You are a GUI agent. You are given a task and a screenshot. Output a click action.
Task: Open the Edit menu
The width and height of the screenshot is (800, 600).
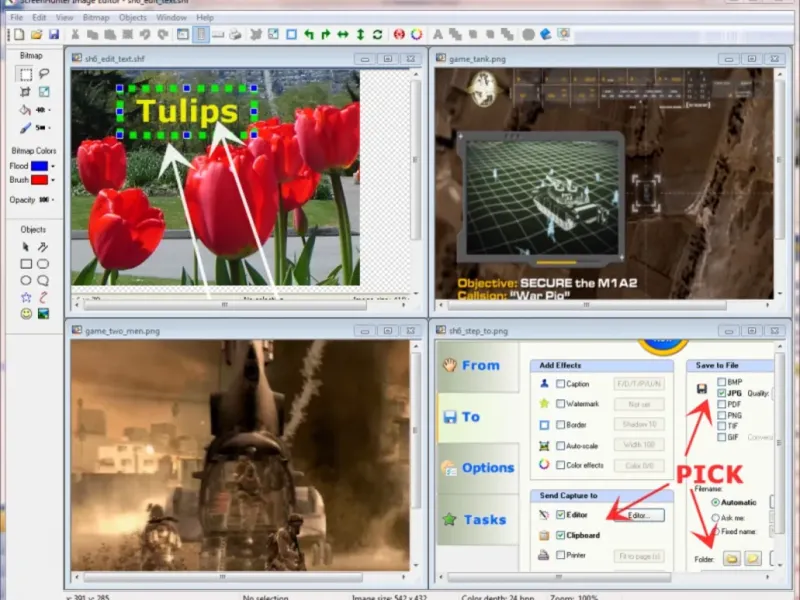[x=39, y=17]
